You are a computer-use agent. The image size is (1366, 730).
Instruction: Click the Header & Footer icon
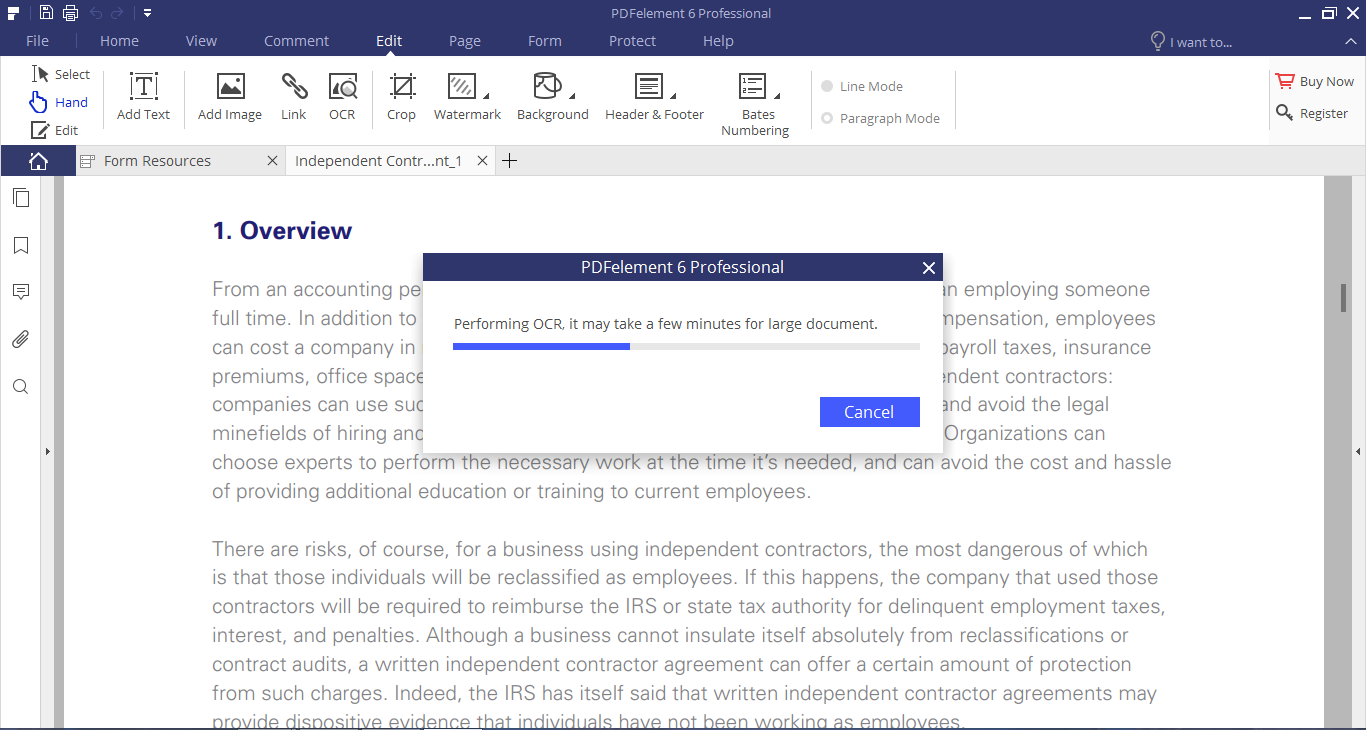click(x=649, y=86)
